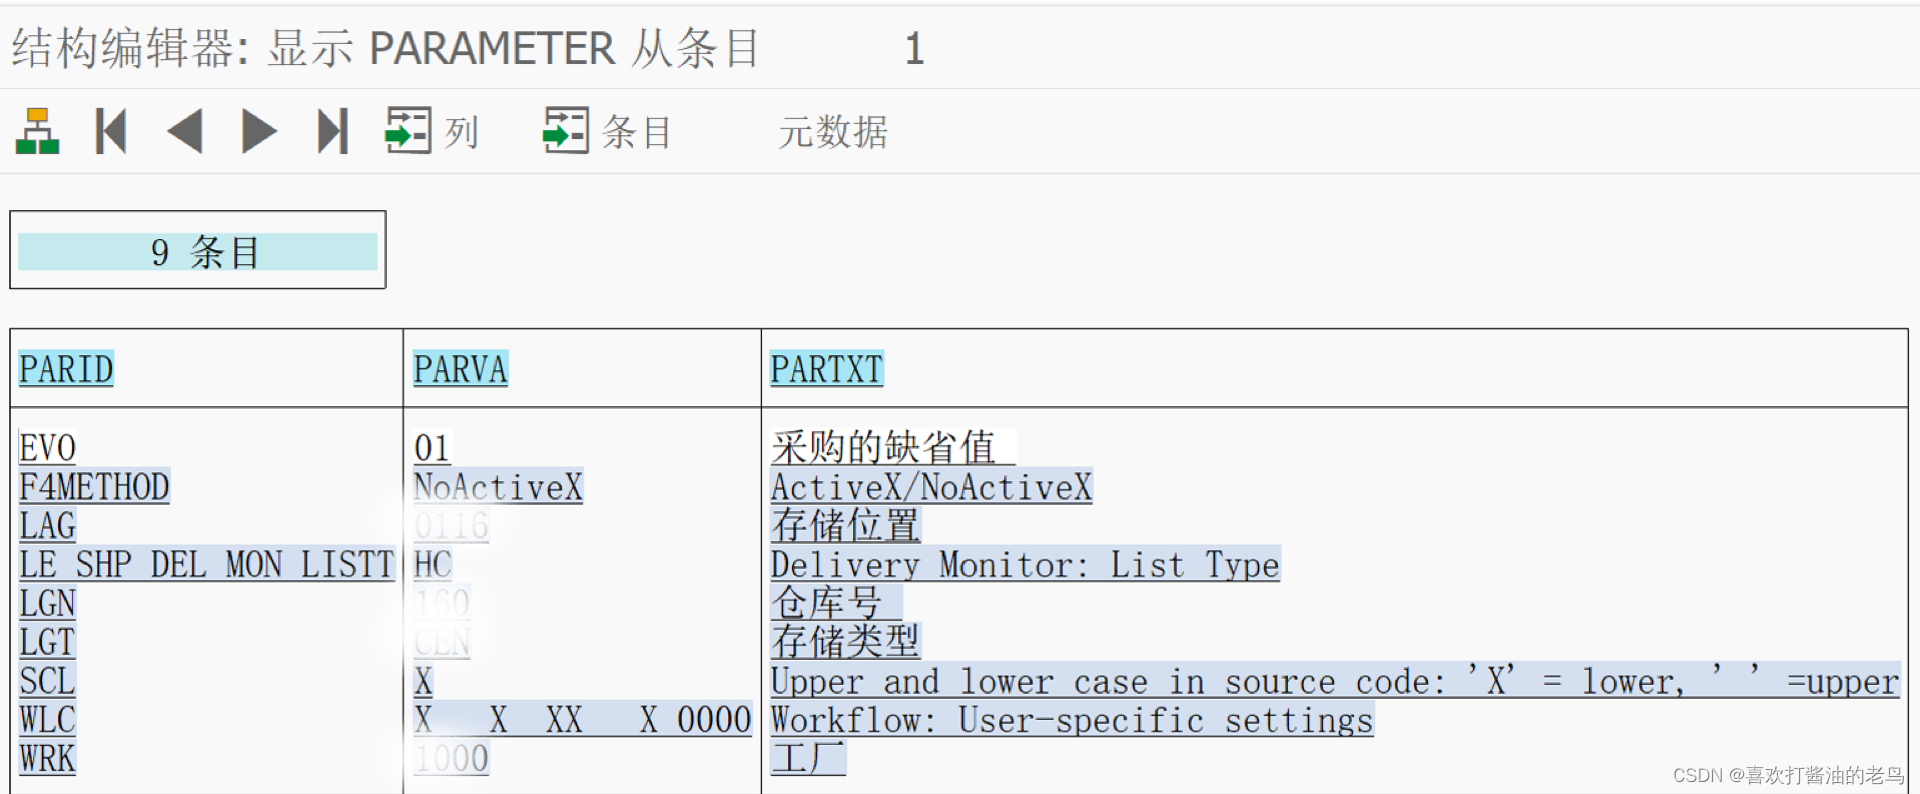The width and height of the screenshot is (1920, 794).
Task: Select the WRK parameter ID cell
Action: tap(47, 759)
